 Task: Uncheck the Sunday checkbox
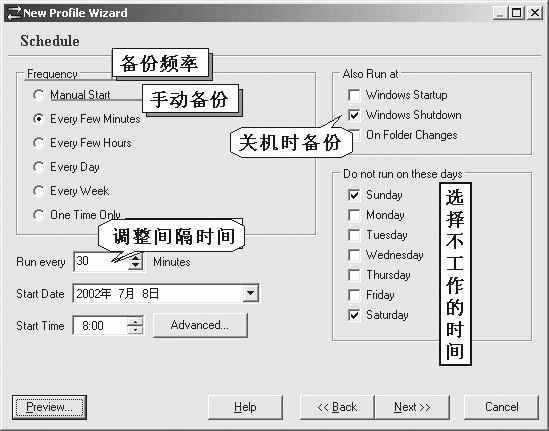[x=354, y=195]
